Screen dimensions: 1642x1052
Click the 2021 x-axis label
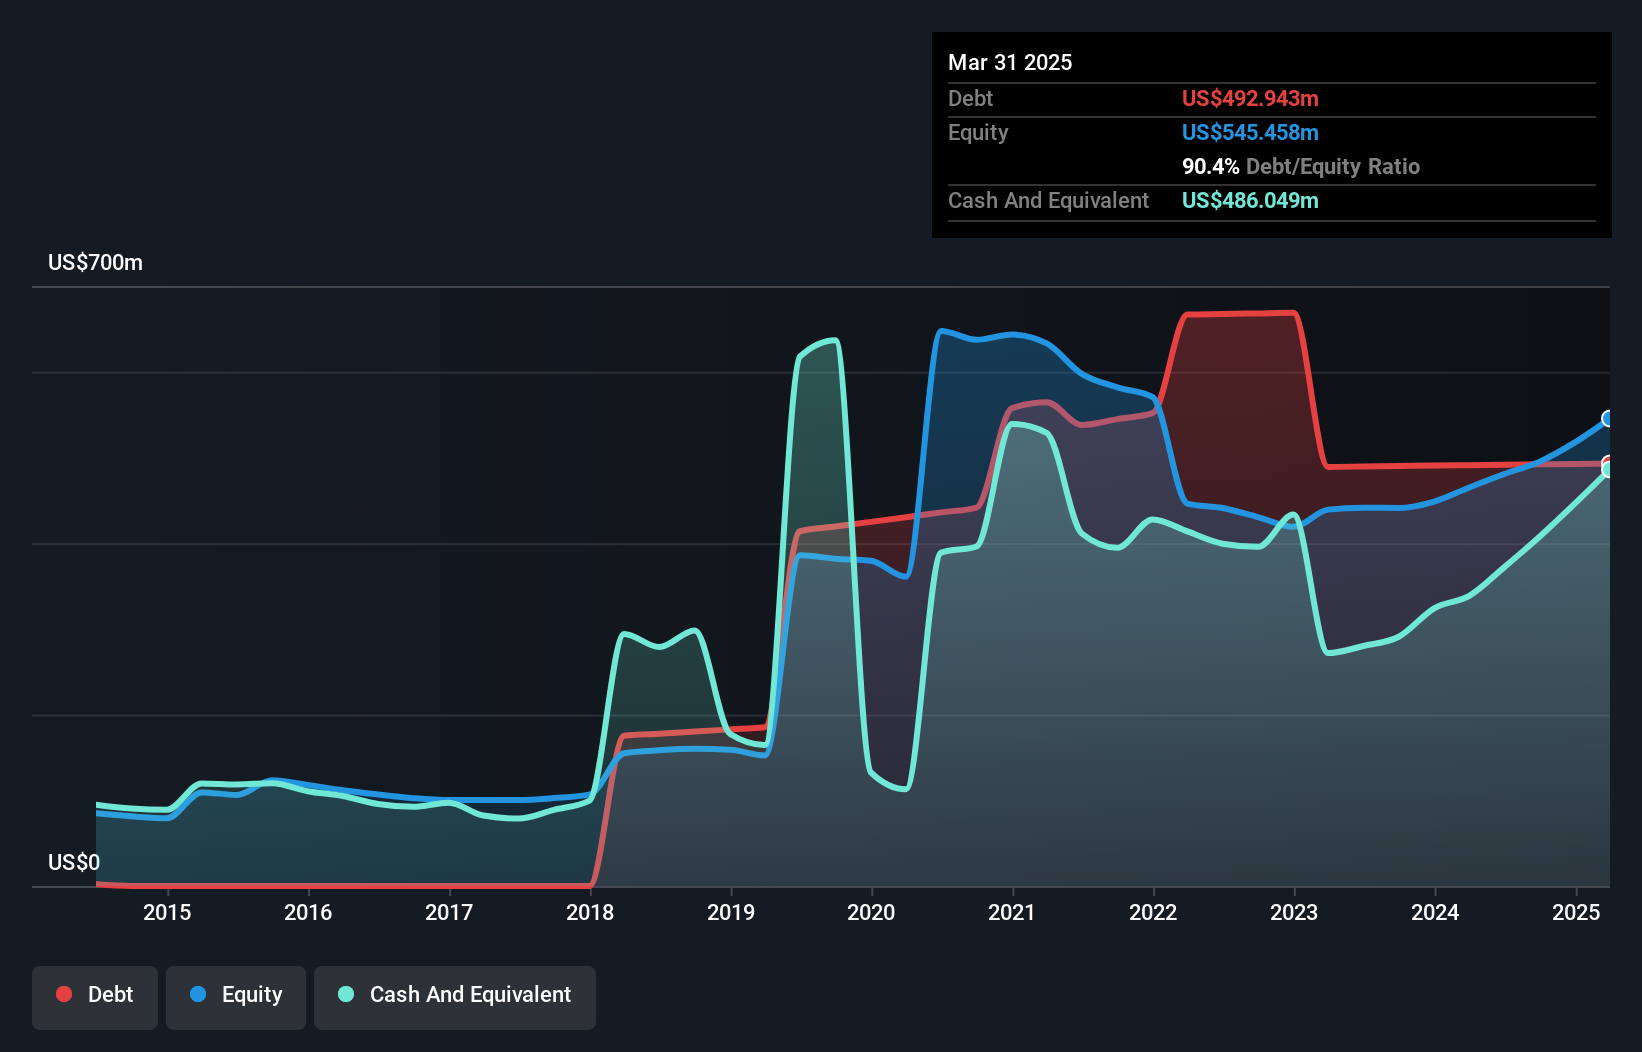pos(1012,912)
